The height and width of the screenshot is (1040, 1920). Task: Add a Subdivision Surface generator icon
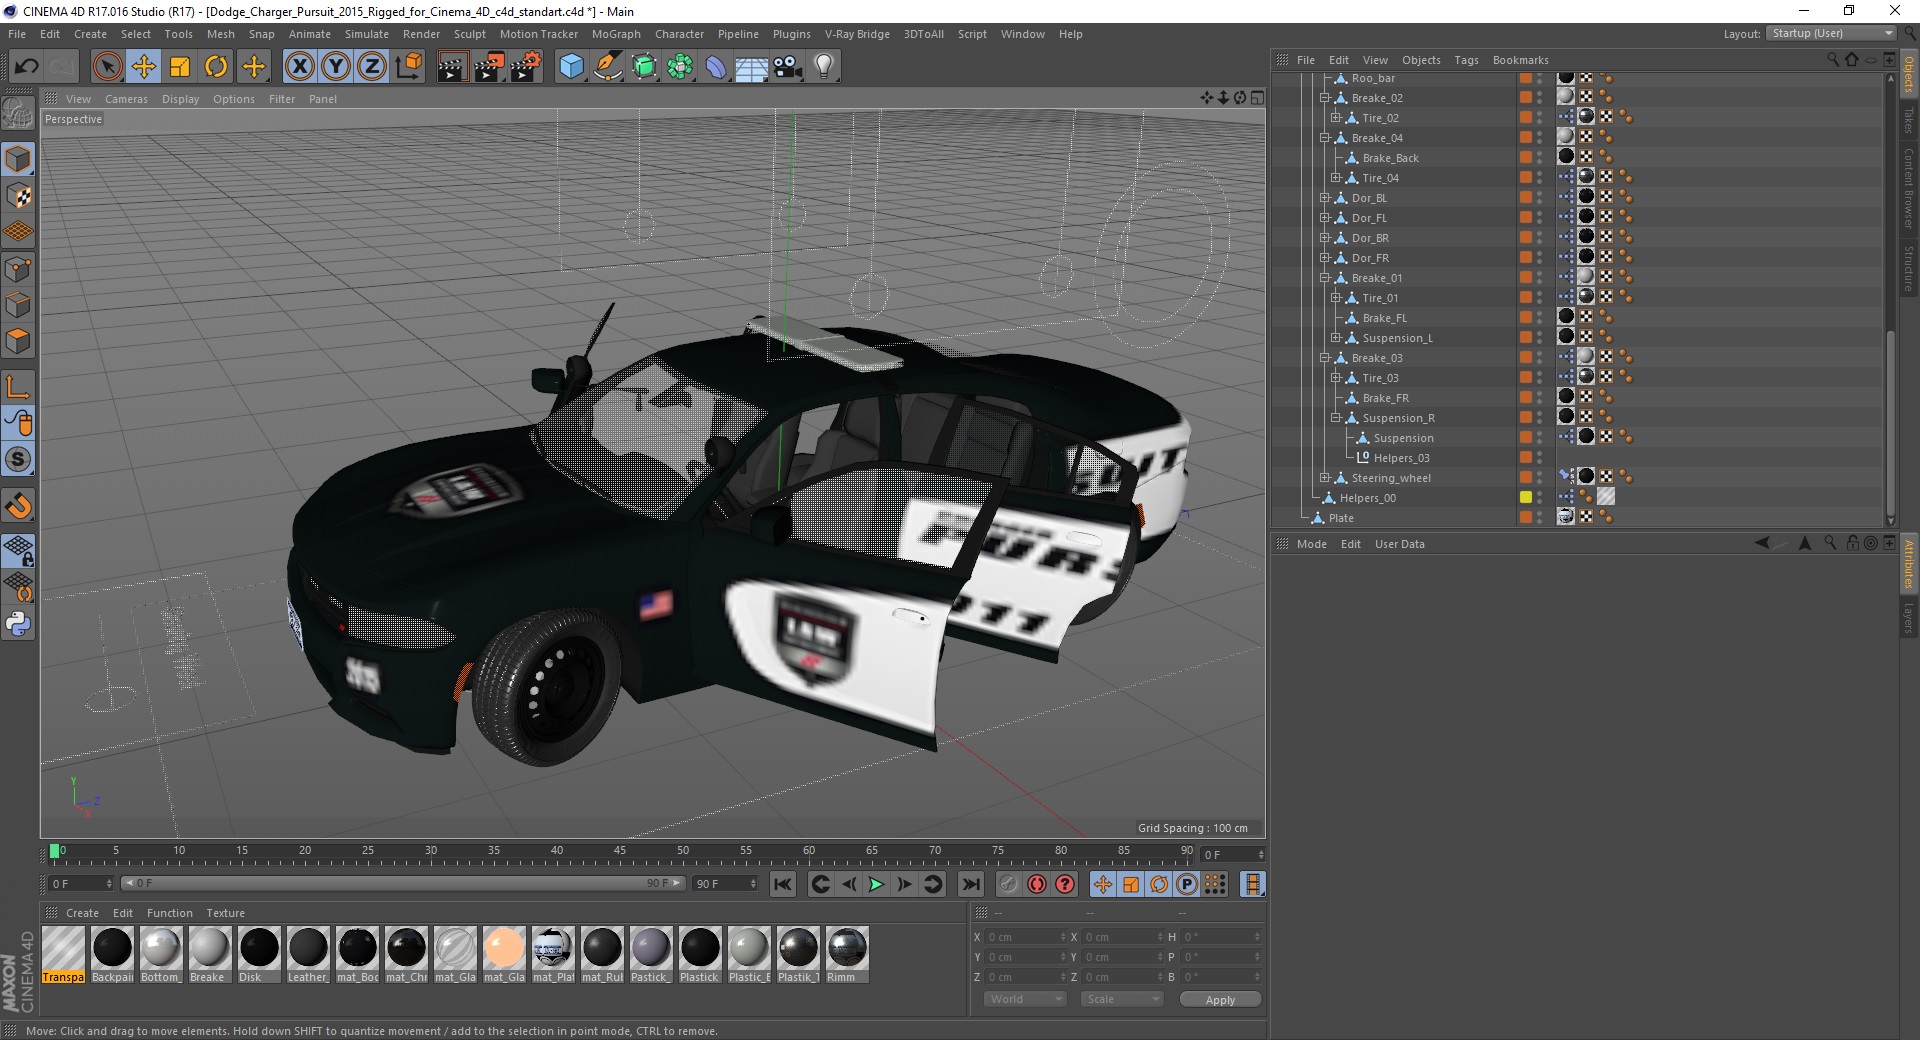[644, 67]
